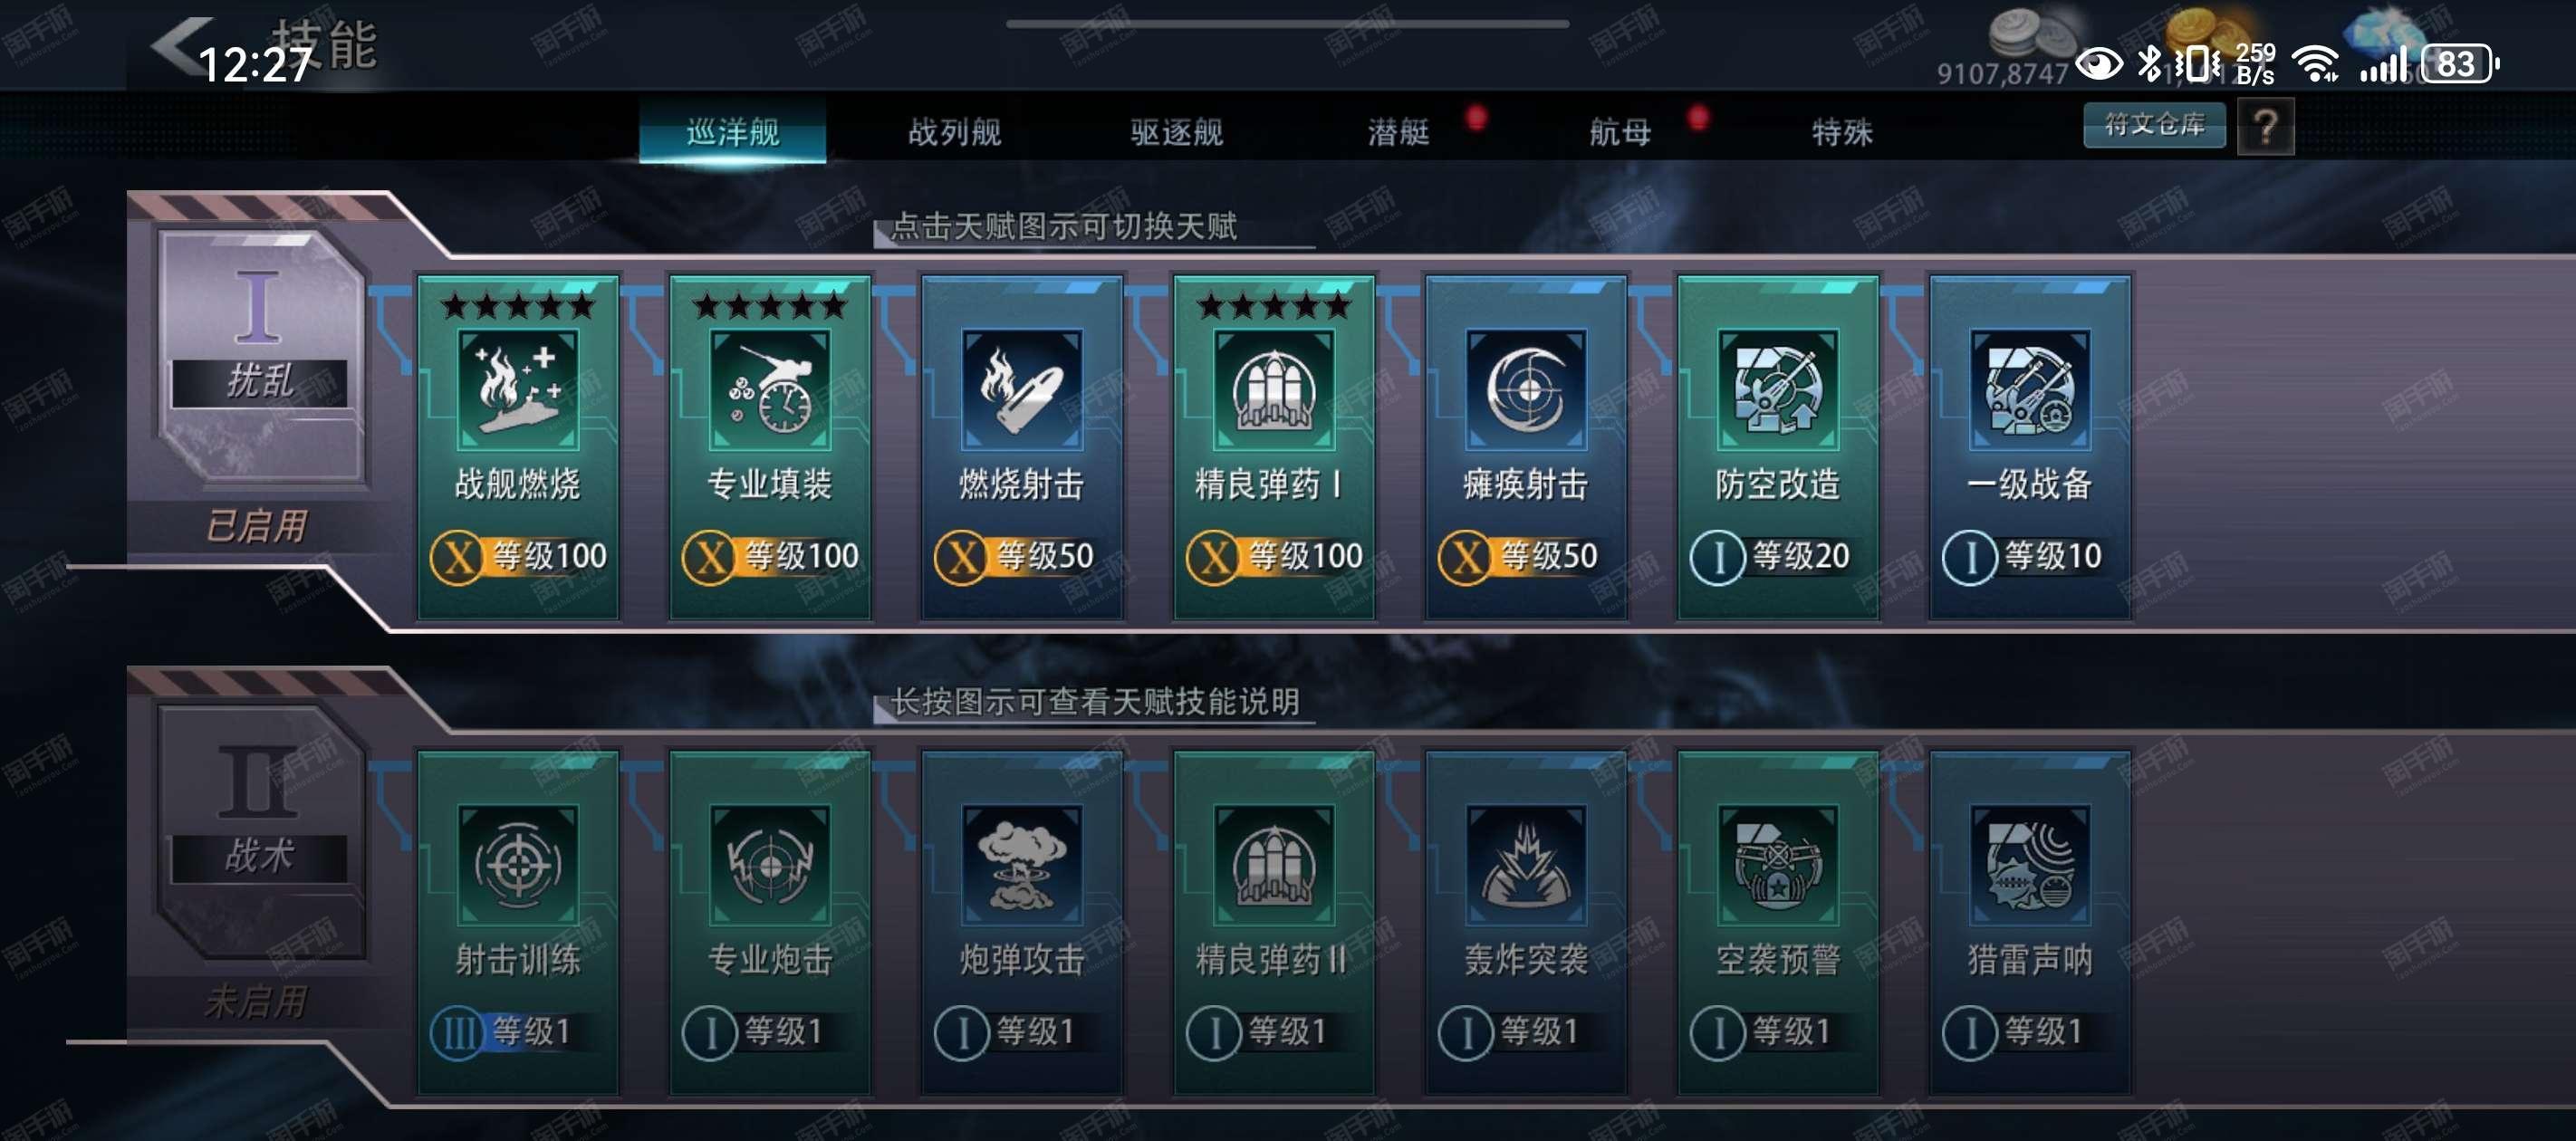Viewport: 2576px width, 1141px height.
Task: Click the question mark help button
Action: [x=2265, y=128]
